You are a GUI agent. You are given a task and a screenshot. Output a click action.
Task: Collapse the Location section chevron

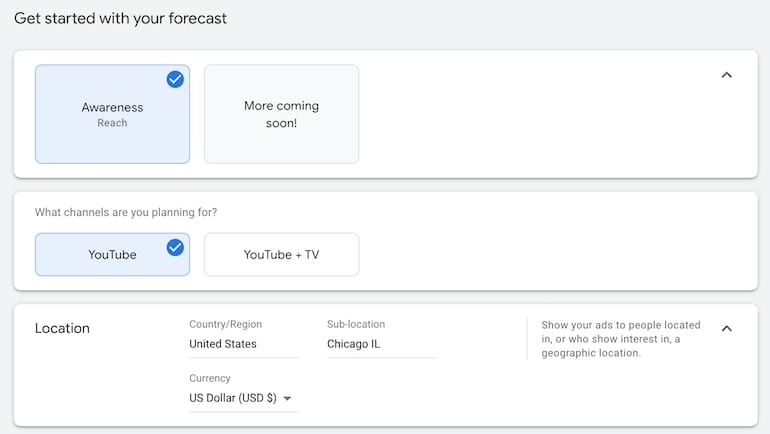[726, 328]
